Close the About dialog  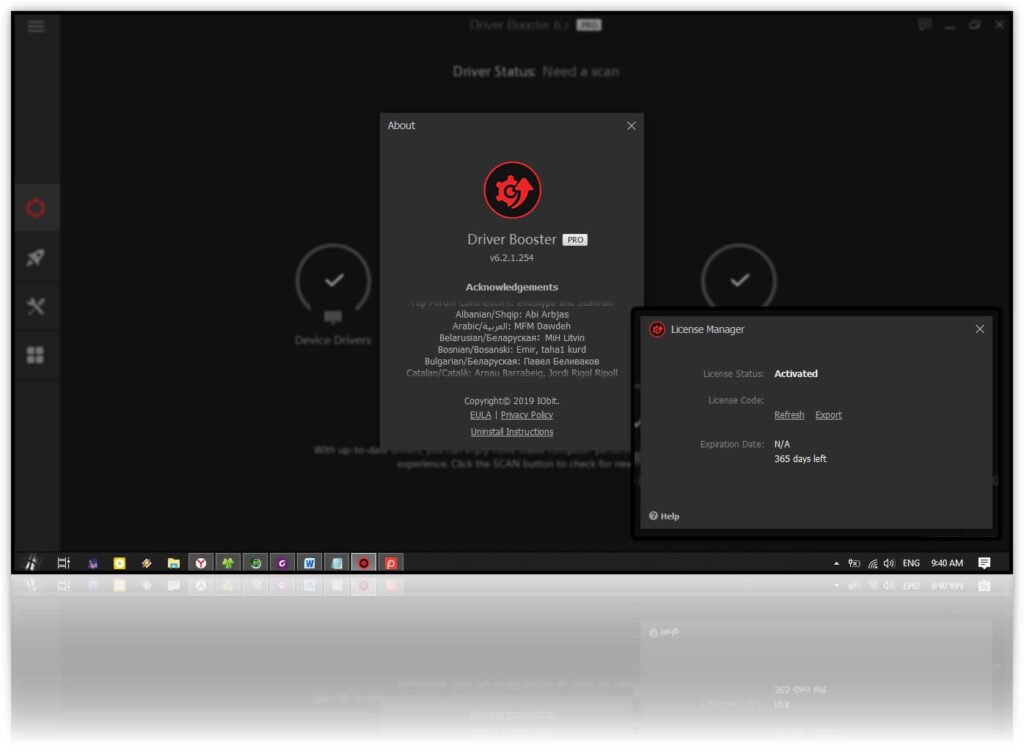tap(631, 126)
